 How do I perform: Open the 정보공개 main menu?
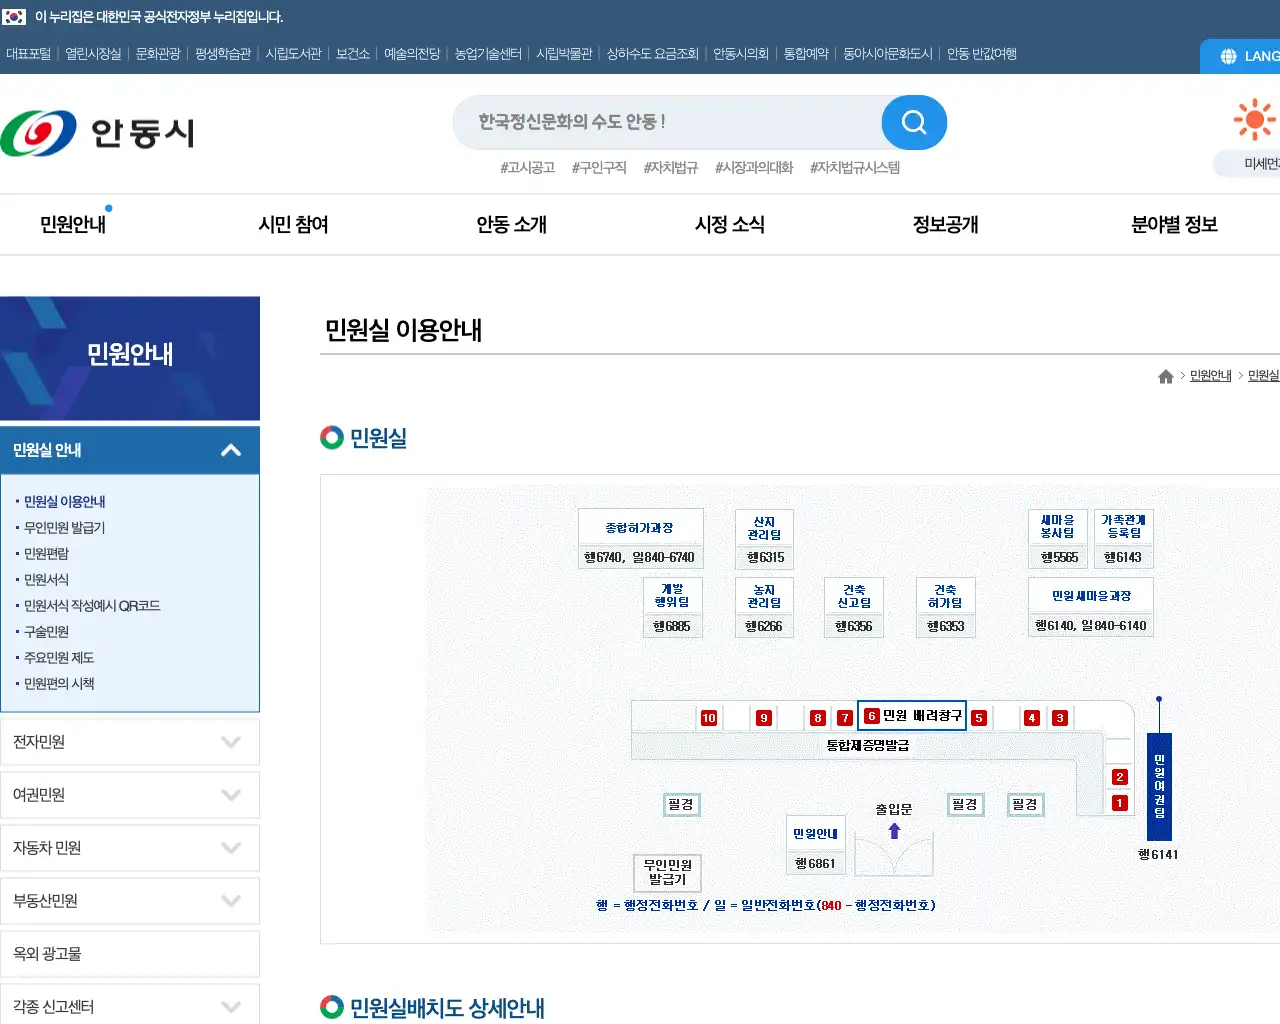[945, 225]
